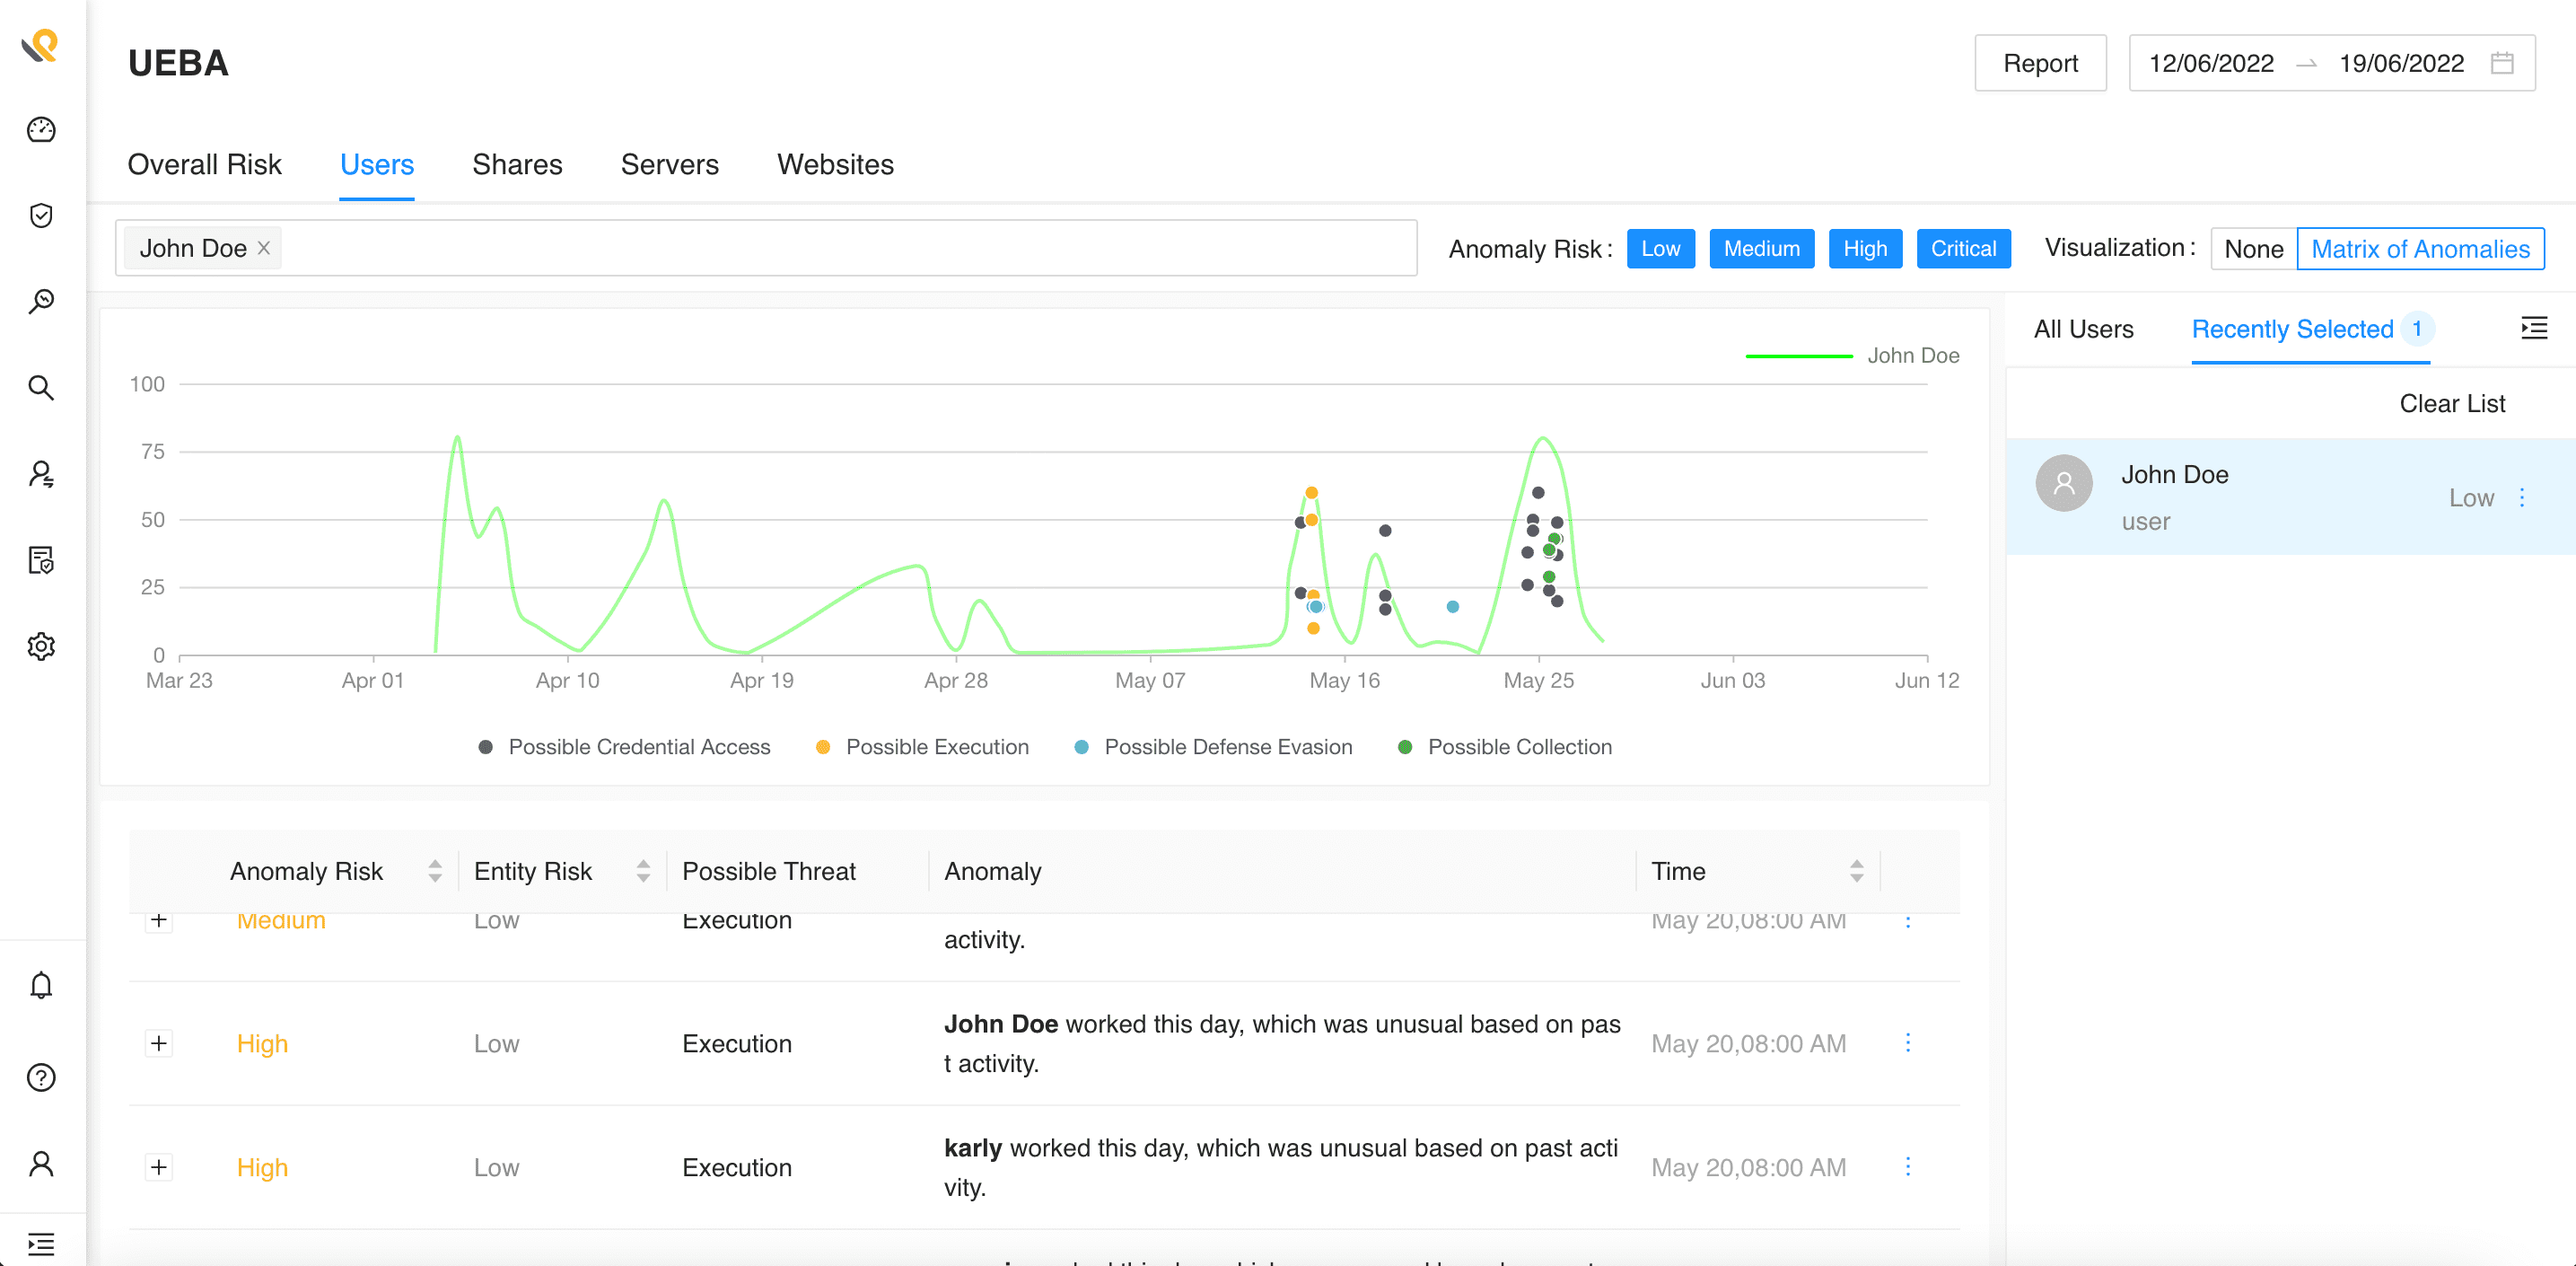
Task: Click Clear List in the users panel
Action: pyautogui.click(x=2452, y=403)
